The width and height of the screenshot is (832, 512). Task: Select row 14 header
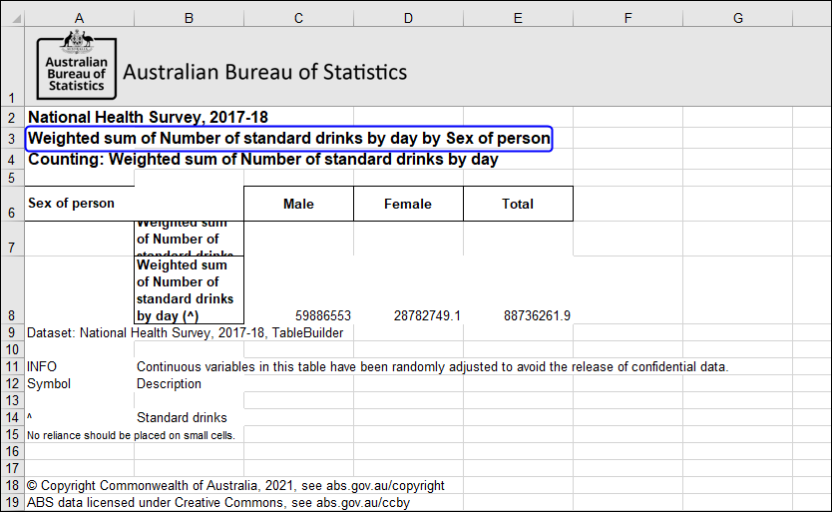pyautogui.click(x=12, y=418)
